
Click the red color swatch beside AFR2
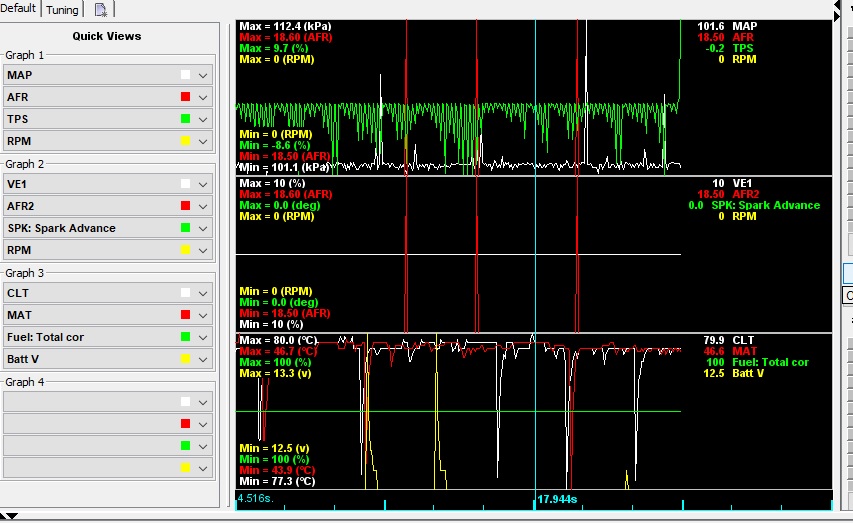click(x=185, y=206)
